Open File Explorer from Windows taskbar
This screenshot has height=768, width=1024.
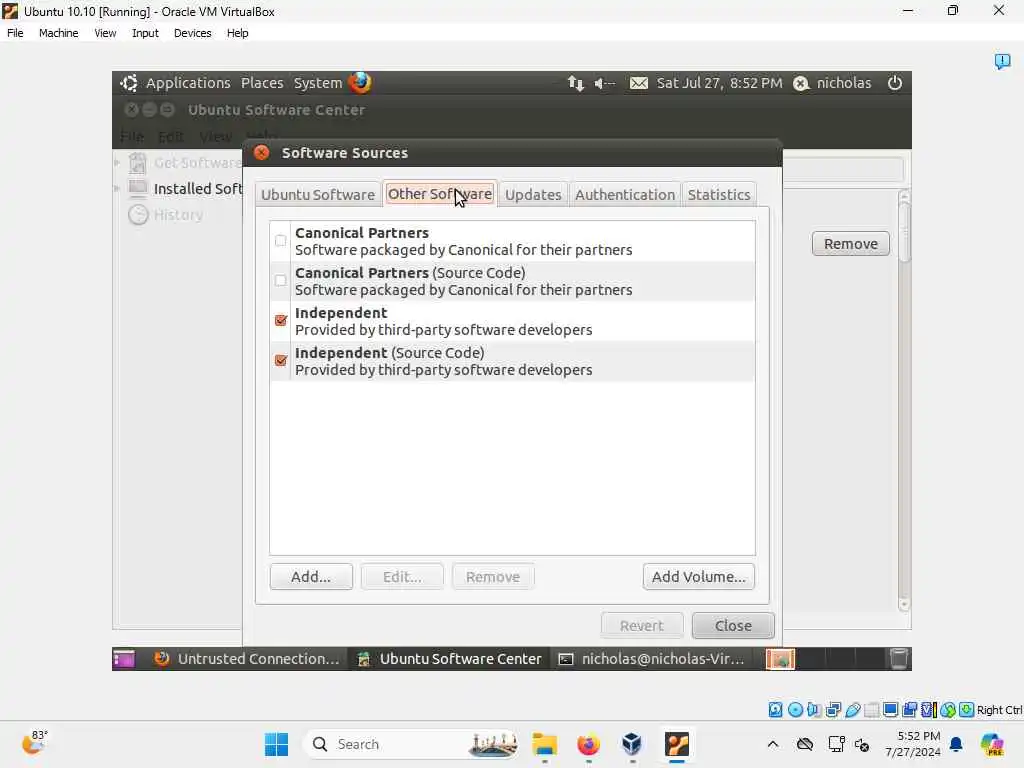[x=545, y=744]
